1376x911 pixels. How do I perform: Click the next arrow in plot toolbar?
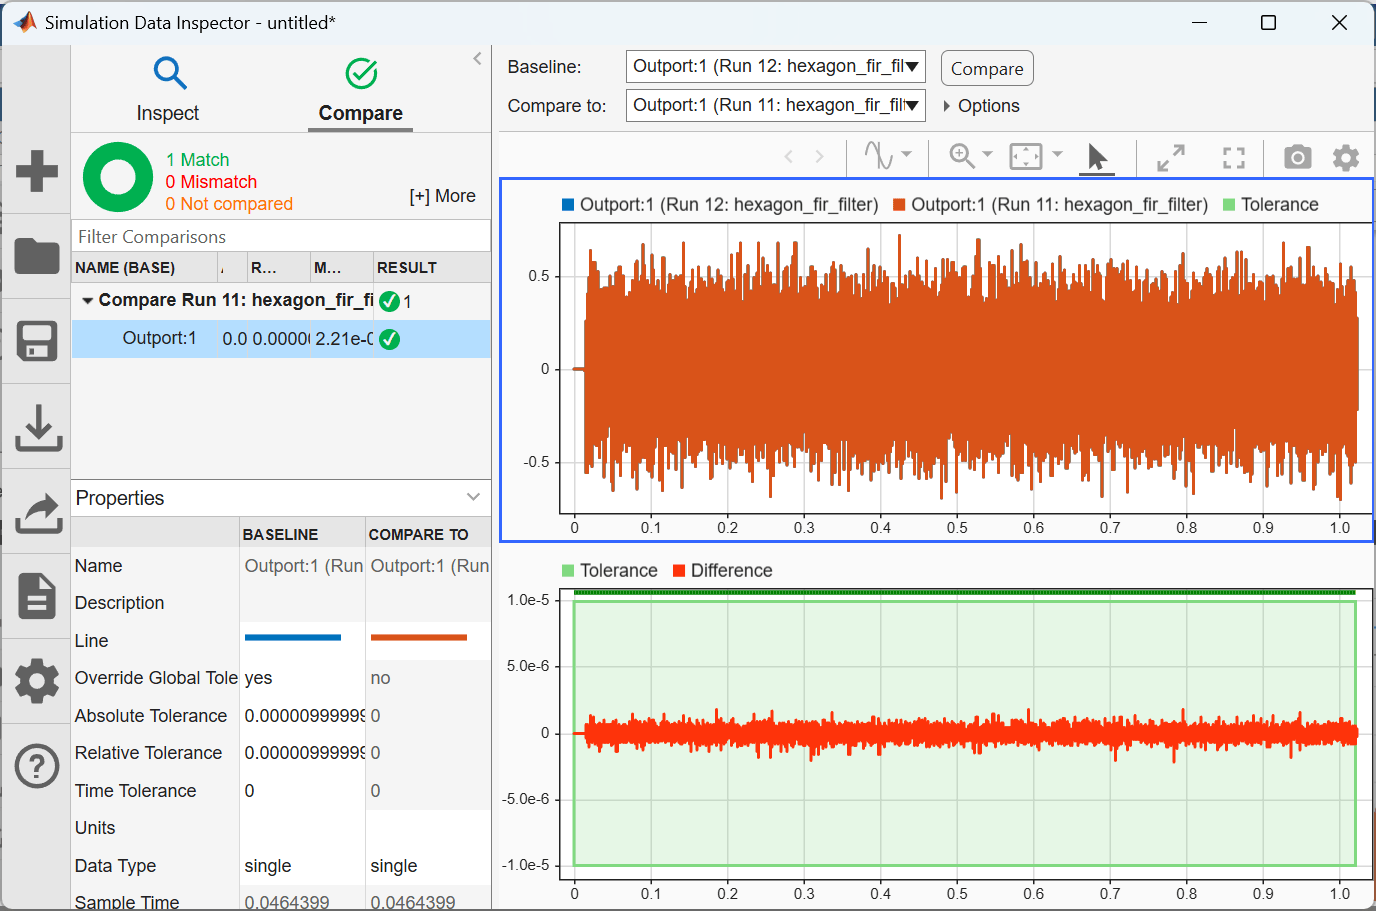(819, 157)
